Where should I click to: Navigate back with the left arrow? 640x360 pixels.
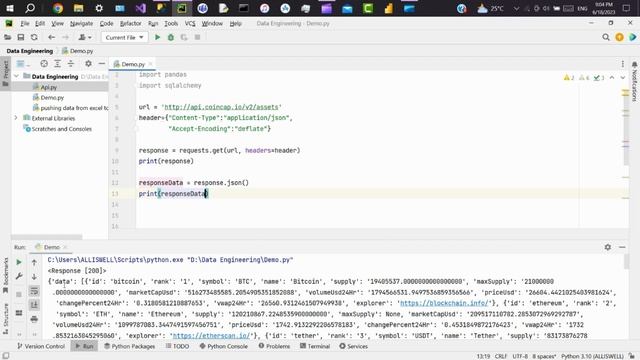pos(51,37)
